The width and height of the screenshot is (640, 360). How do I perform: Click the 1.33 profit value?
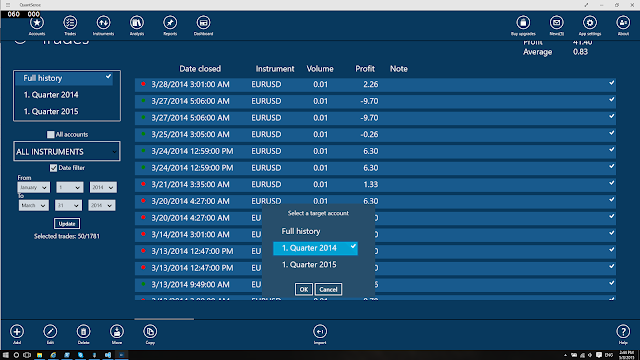pyautogui.click(x=371, y=184)
